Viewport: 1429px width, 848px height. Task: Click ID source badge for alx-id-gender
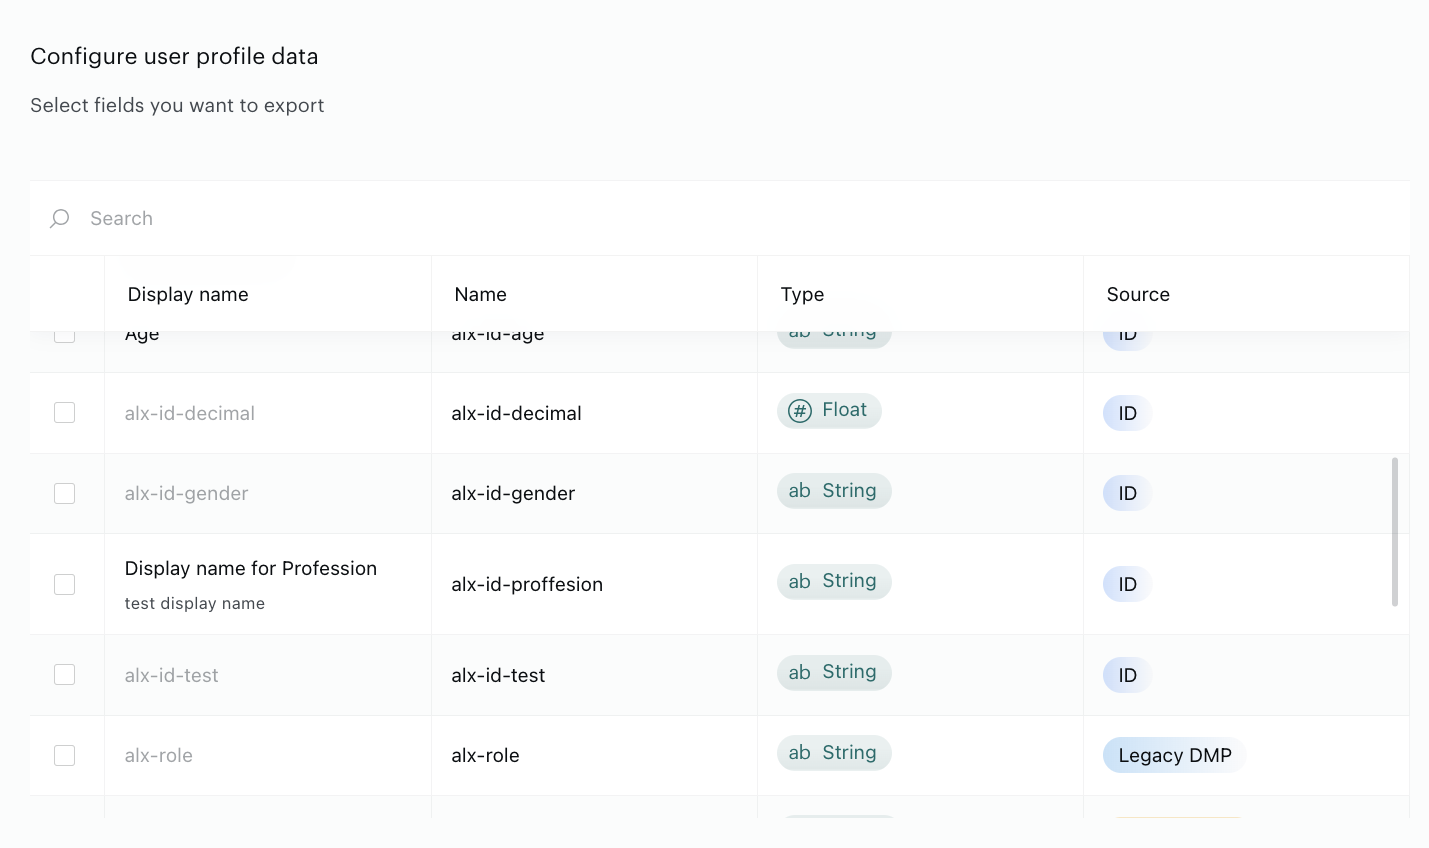point(1128,493)
